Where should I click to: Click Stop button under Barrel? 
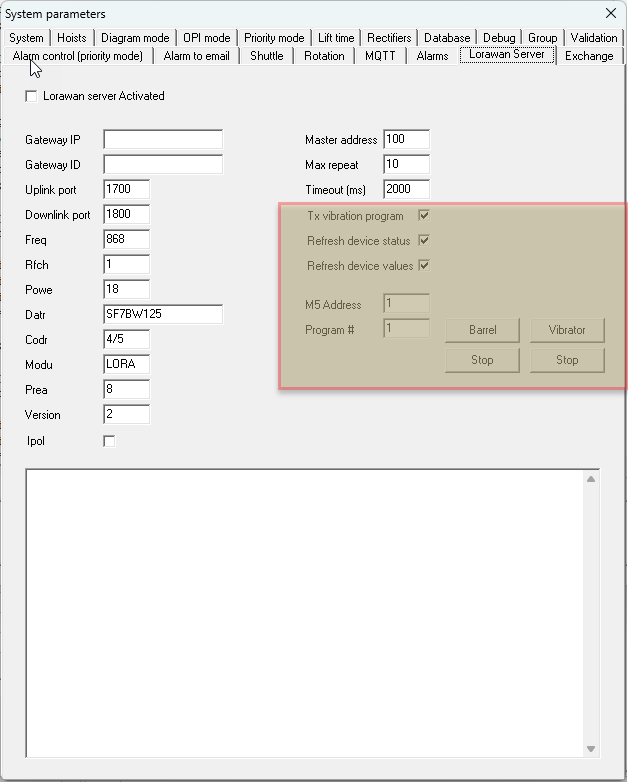click(482, 360)
